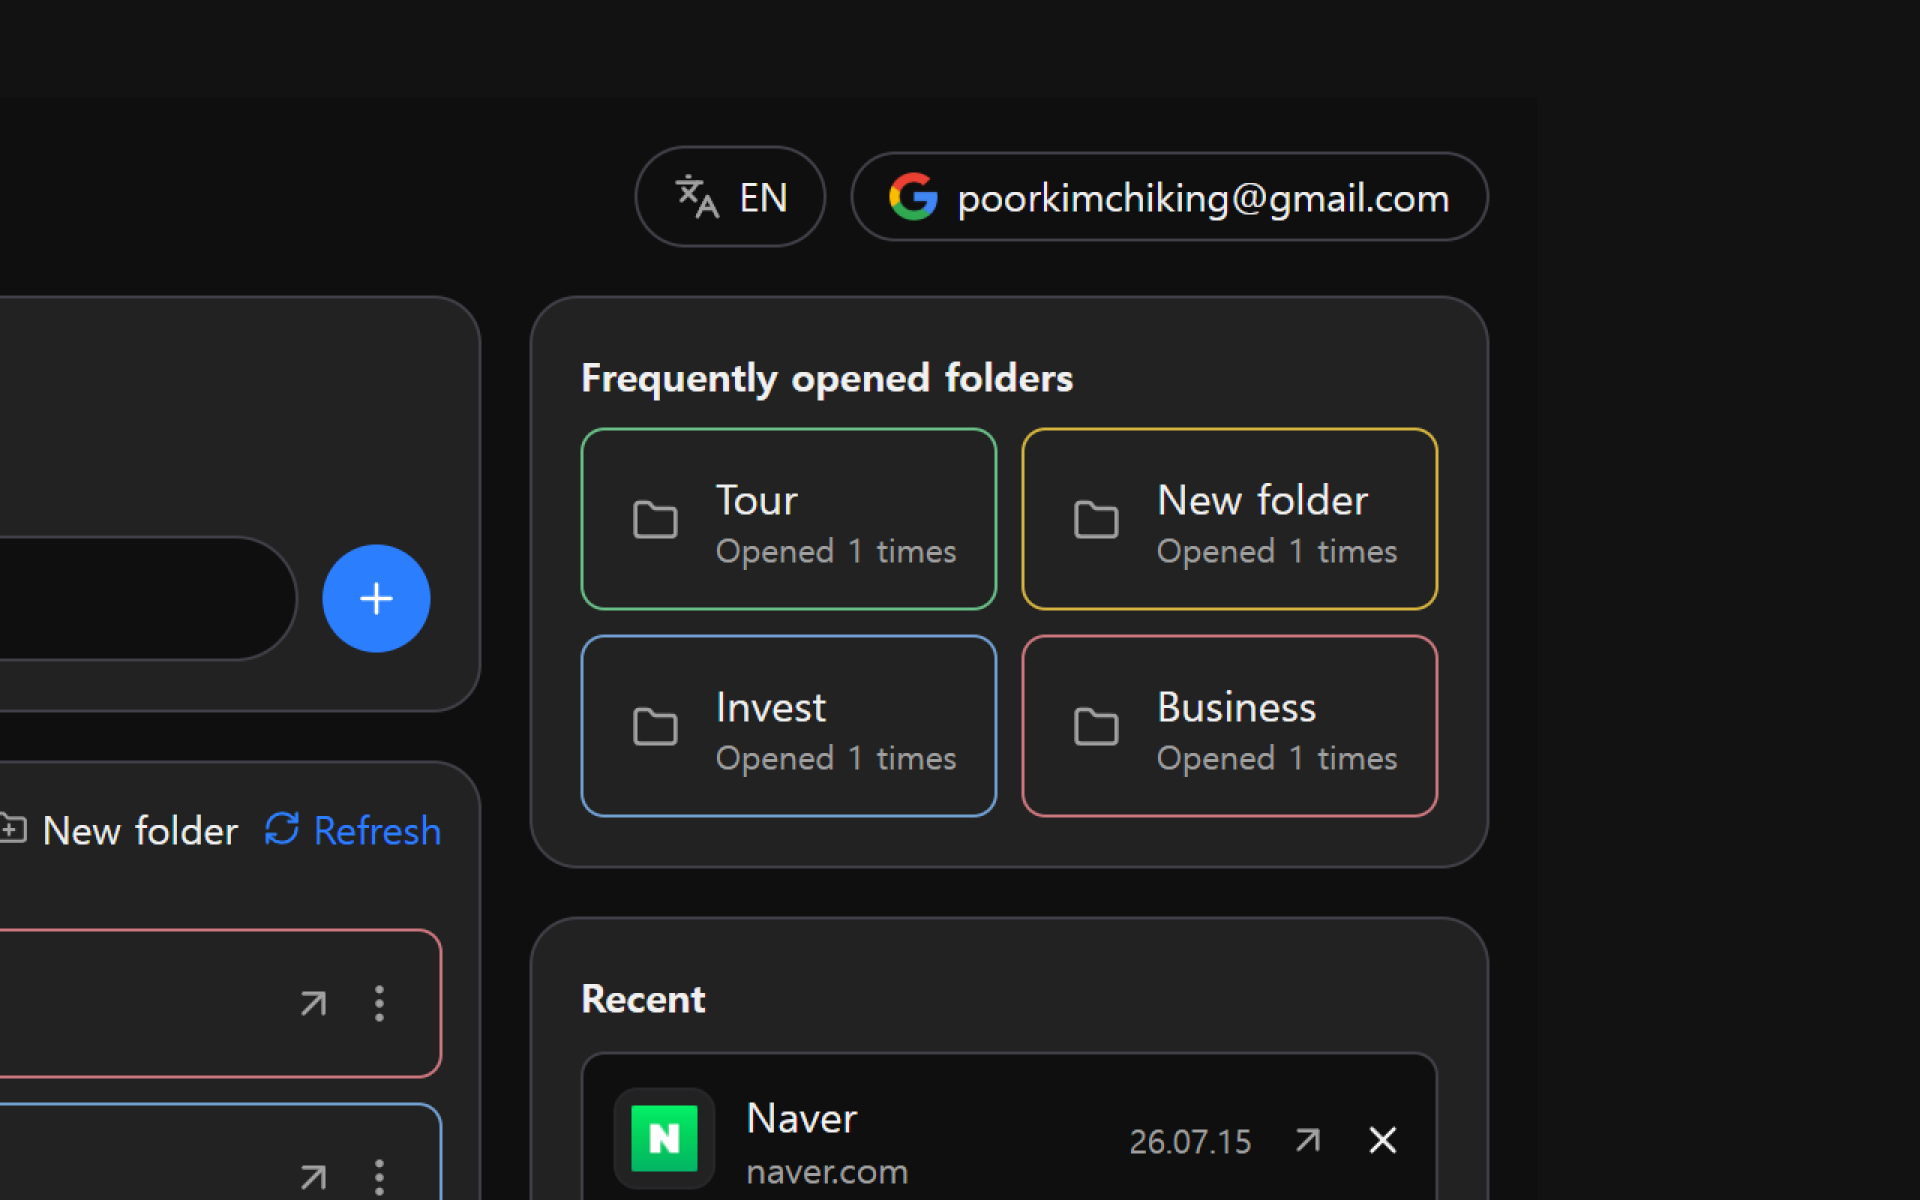The width and height of the screenshot is (1920, 1200).
Task: Open the Business folder card
Action: coord(1229,726)
